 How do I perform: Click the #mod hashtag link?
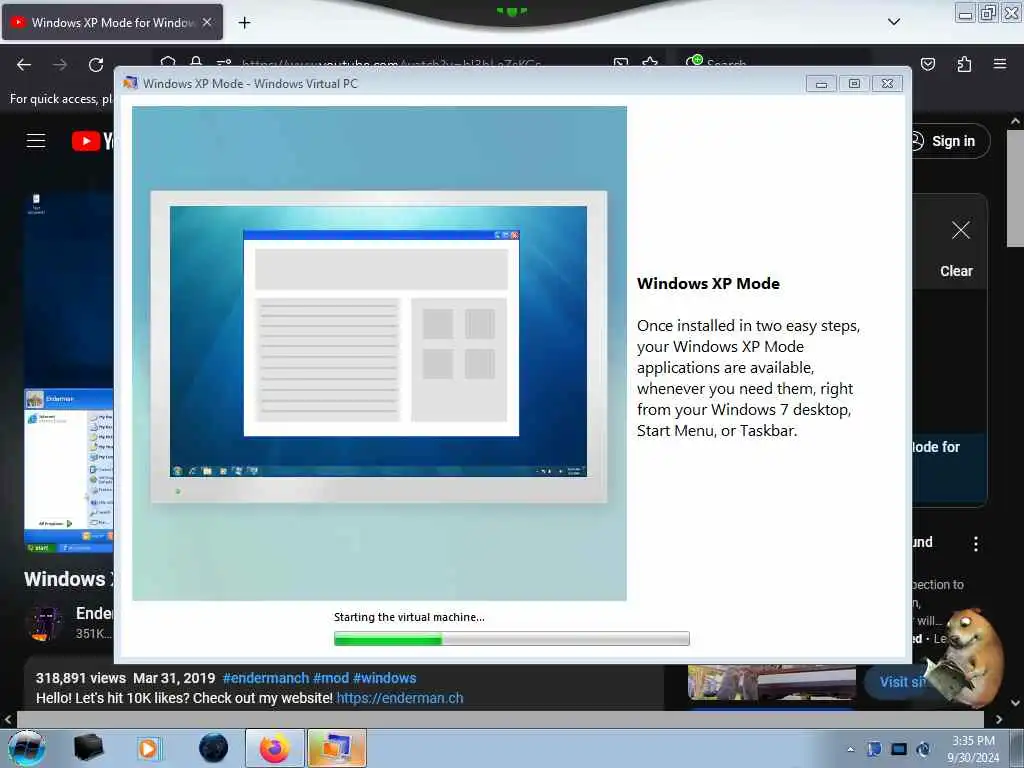(x=330, y=678)
